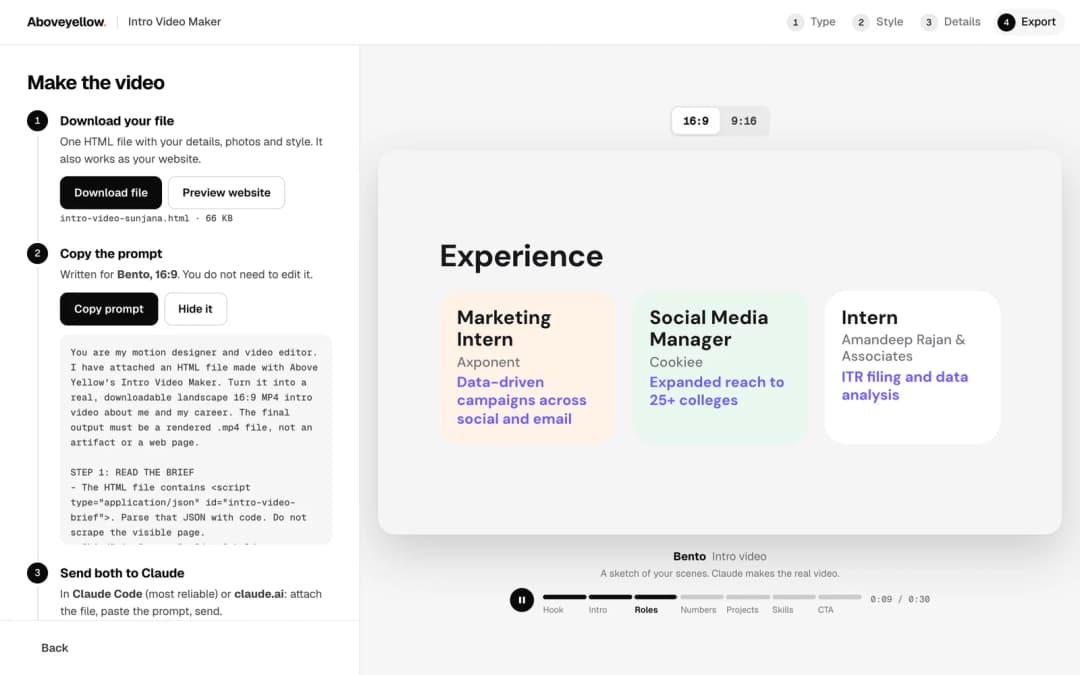Jump to the Numbers scene segment
Screen dimensions: 1080x675
(x=702, y=603)
